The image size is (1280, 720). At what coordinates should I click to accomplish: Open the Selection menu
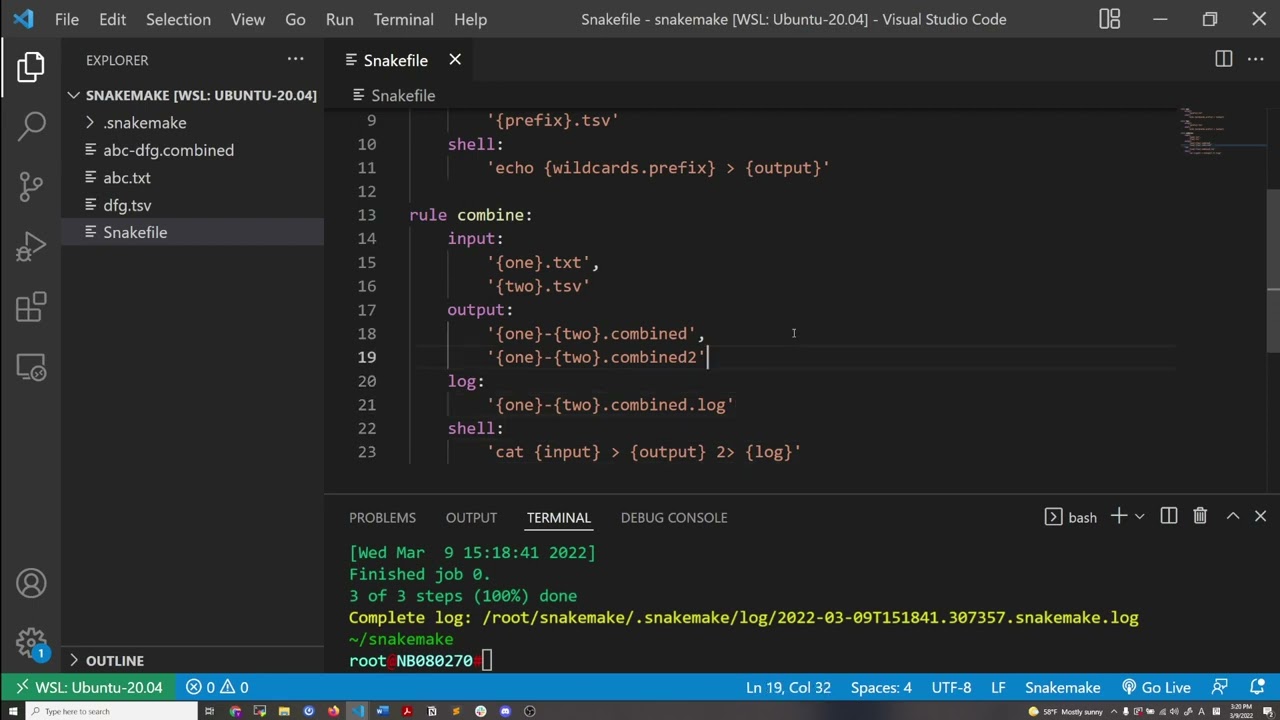pos(178,19)
